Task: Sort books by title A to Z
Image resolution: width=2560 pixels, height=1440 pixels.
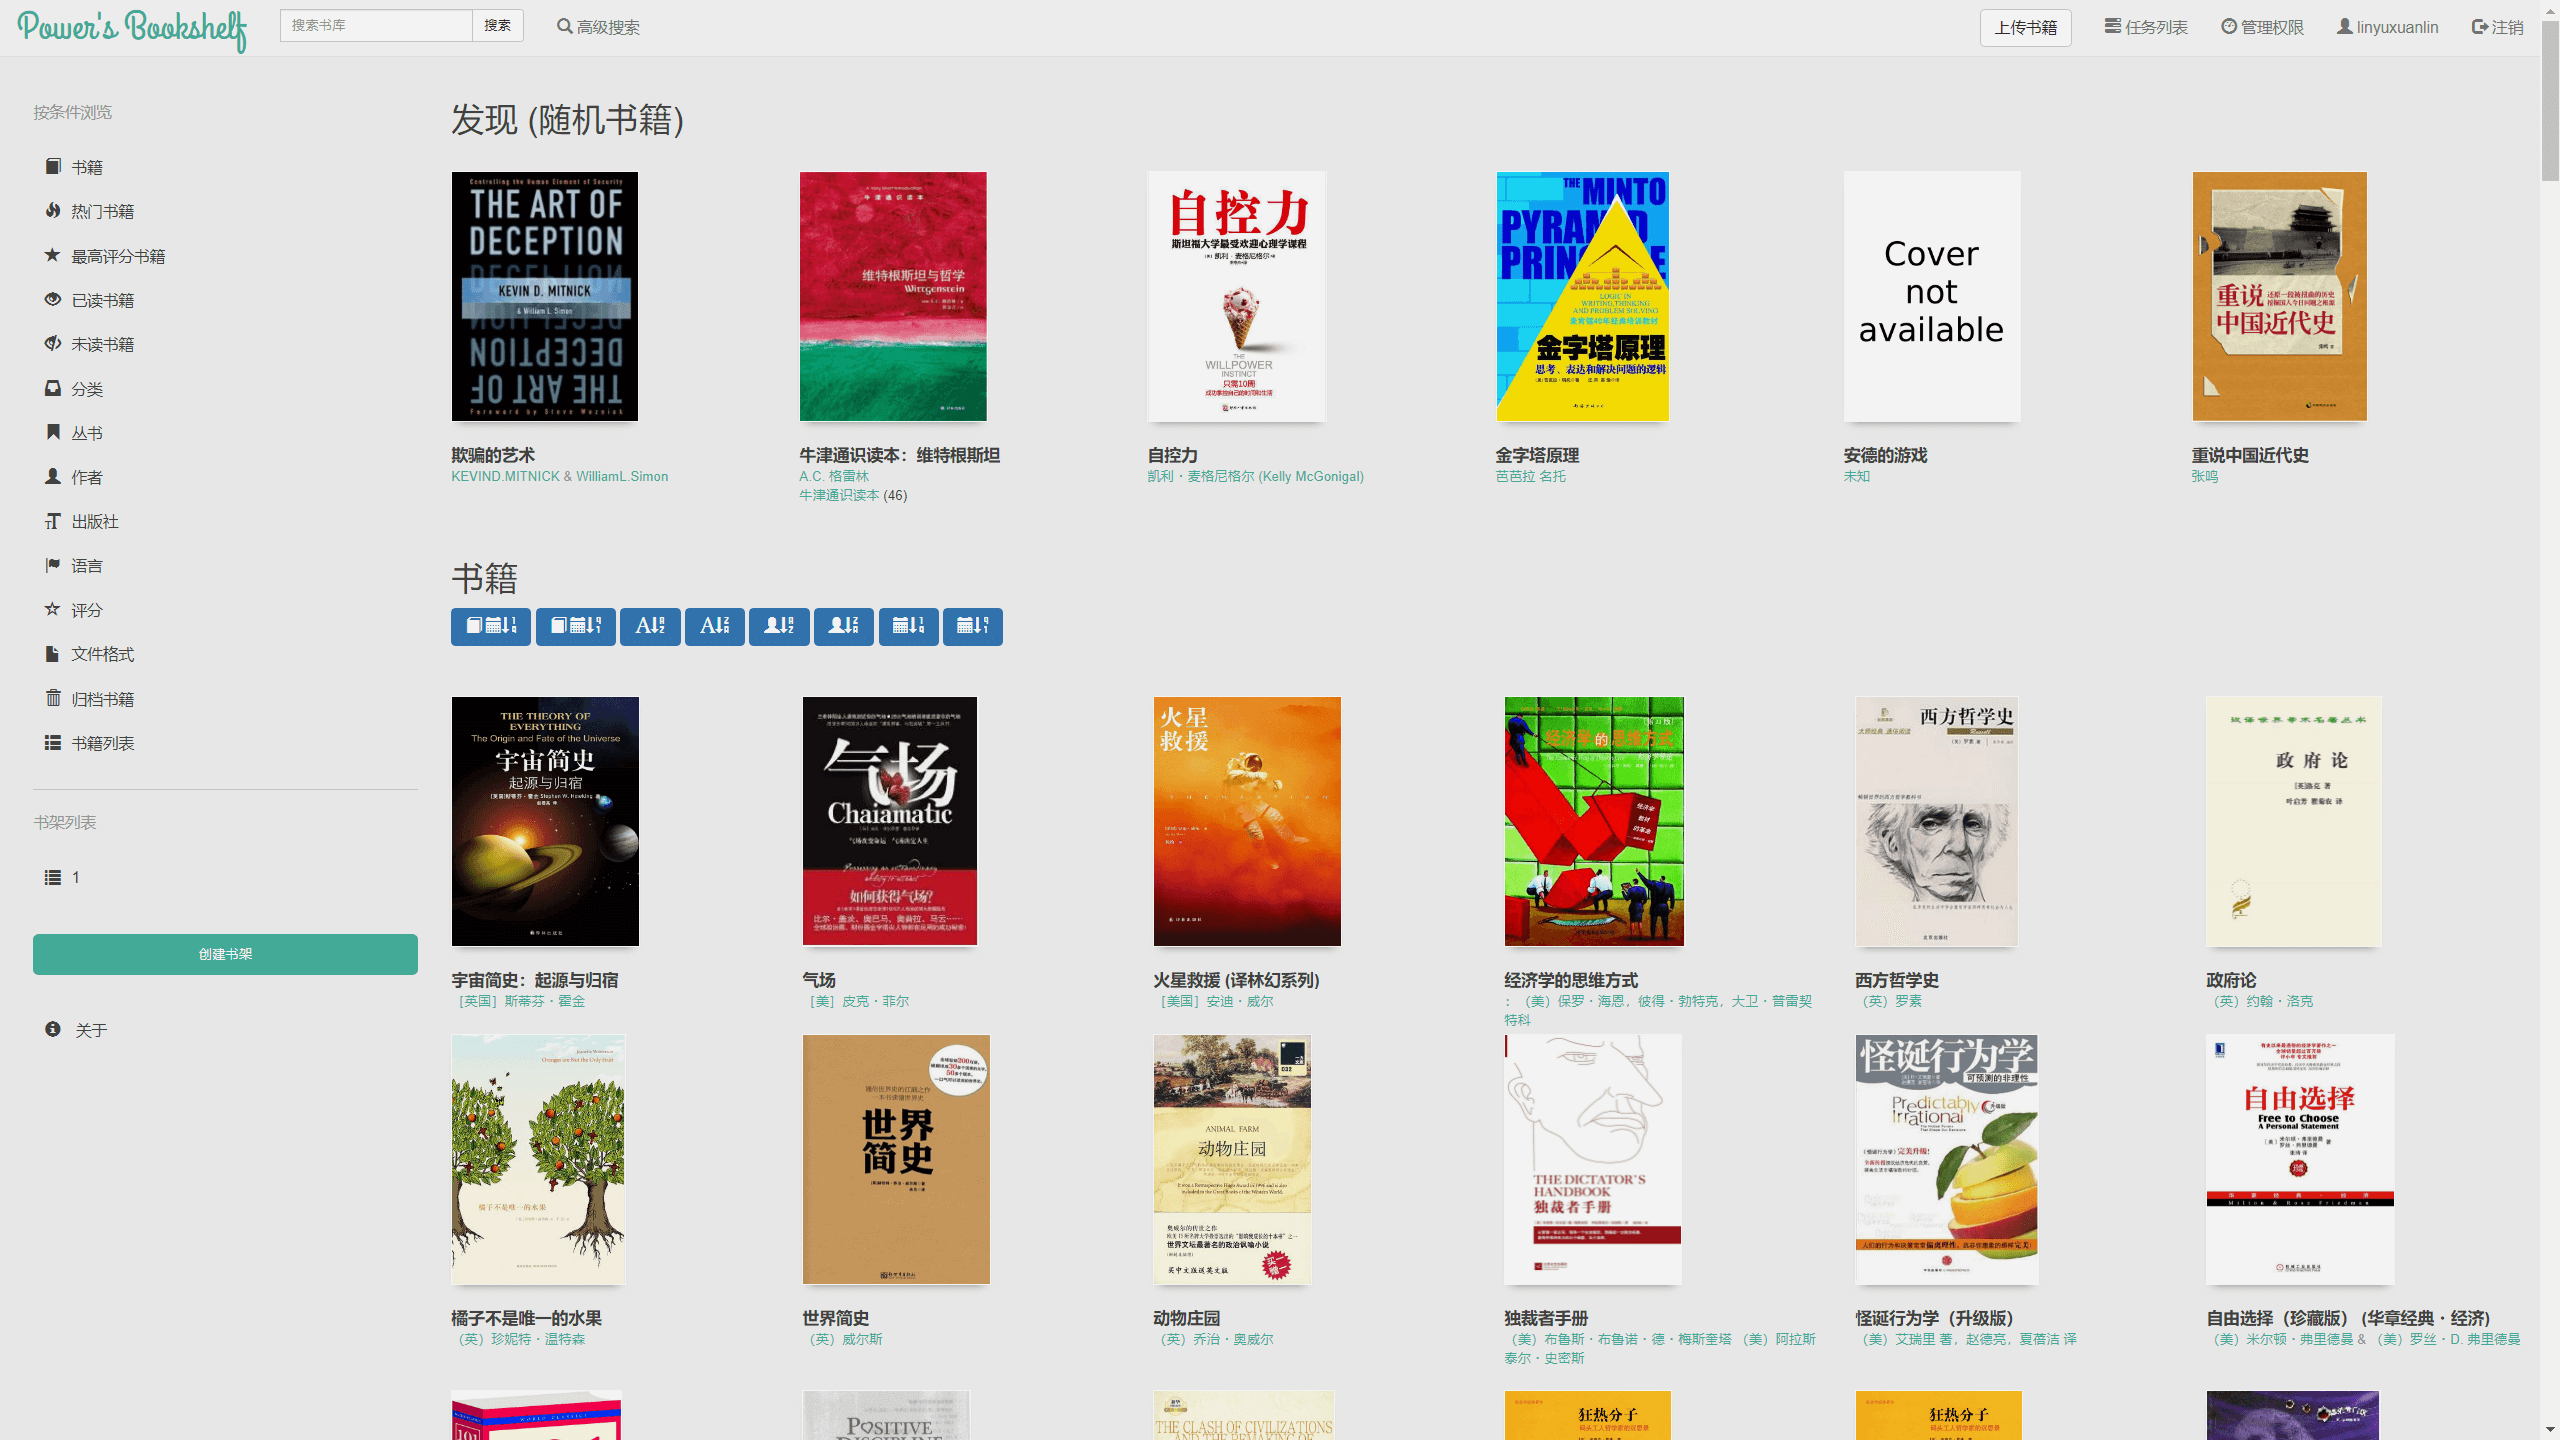Action: pyautogui.click(x=650, y=627)
